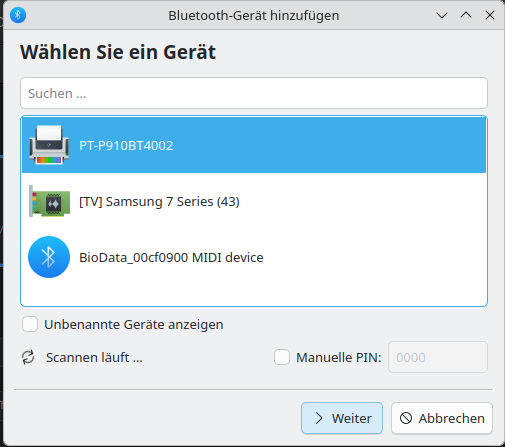The width and height of the screenshot is (505, 447).
Task: Enable Unbenannte Geräte anzeigen checkbox
Action: click(30, 324)
